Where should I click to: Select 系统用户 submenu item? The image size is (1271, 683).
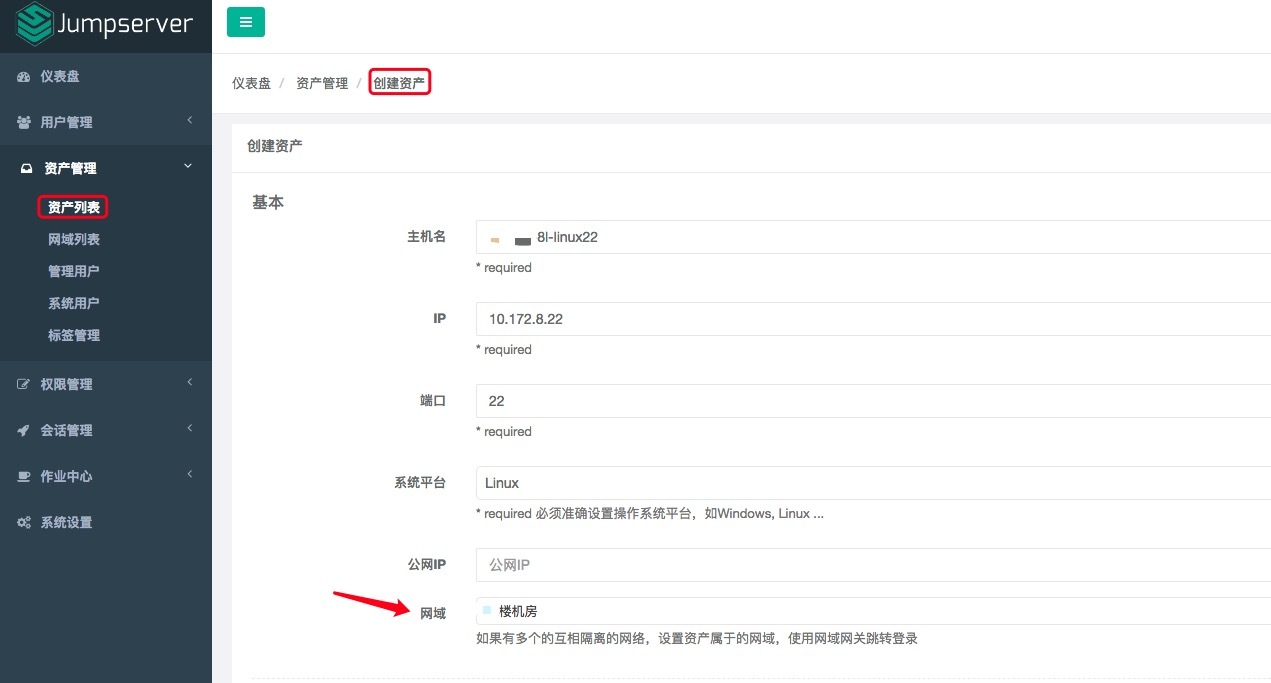click(74, 304)
